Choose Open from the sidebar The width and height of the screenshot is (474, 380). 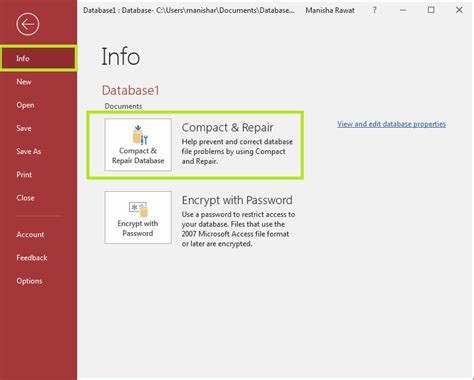click(x=25, y=105)
